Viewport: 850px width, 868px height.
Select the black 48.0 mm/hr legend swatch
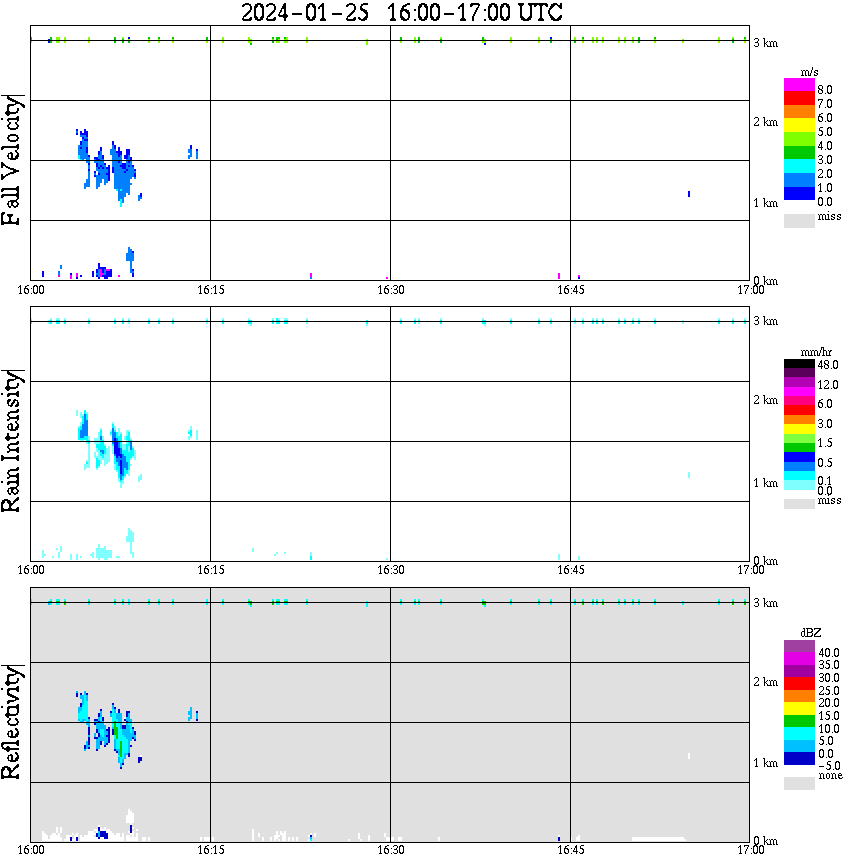[x=799, y=364]
